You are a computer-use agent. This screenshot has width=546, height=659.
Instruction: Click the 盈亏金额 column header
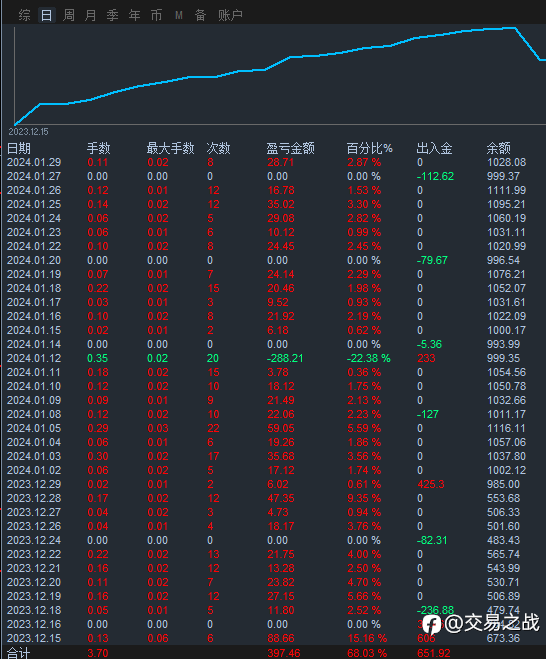(290, 148)
